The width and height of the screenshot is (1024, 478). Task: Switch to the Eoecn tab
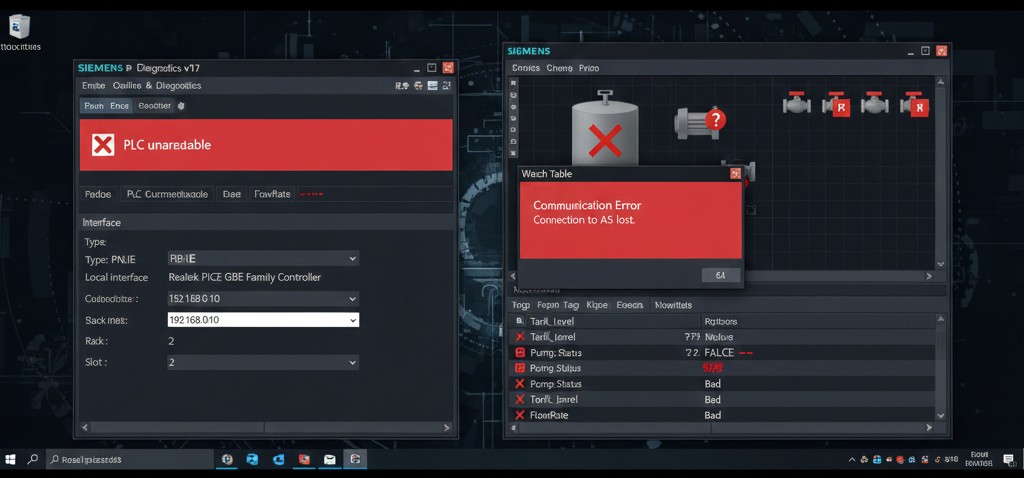pos(630,305)
